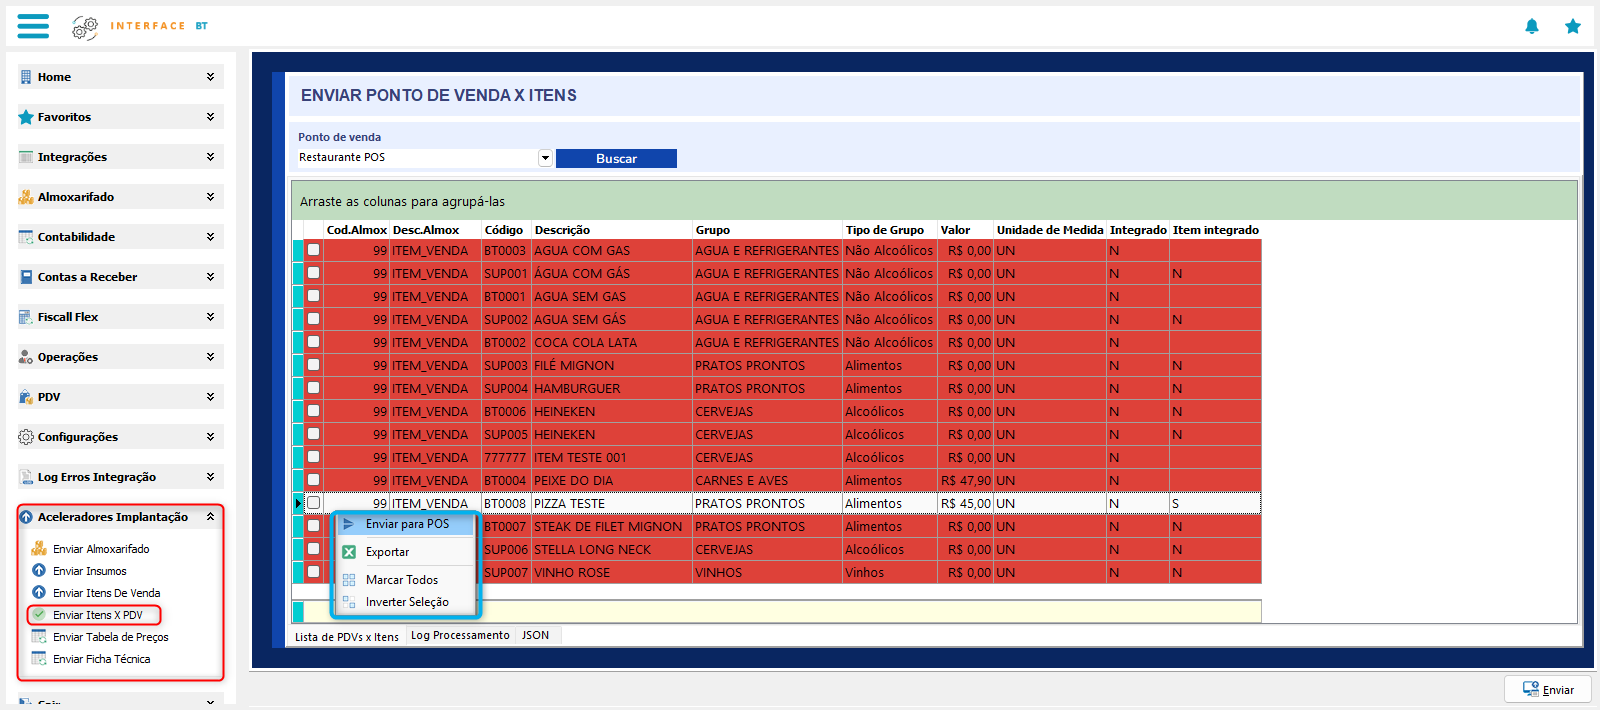Click the Almoxarifado boxes icon
Viewport: 1600px width, 710px height.
pos(26,197)
